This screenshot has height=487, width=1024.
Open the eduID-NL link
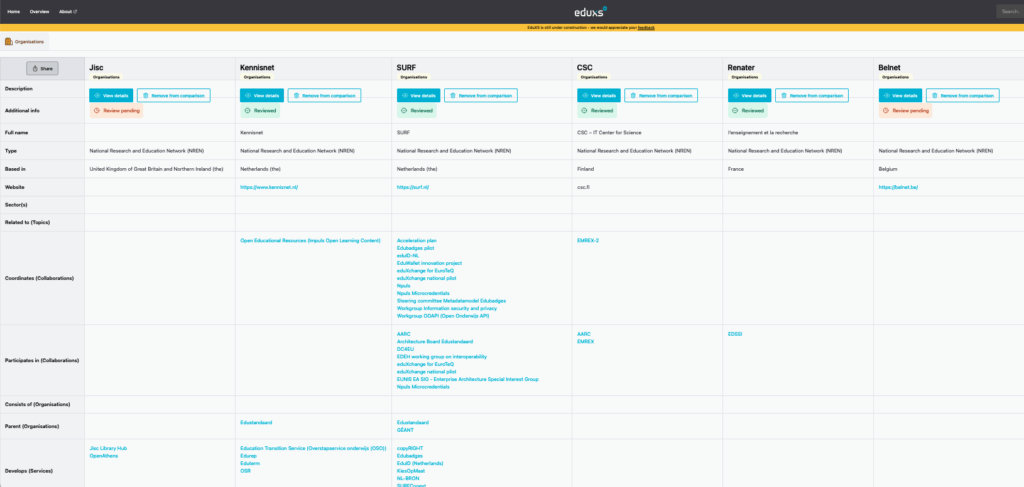pos(408,256)
